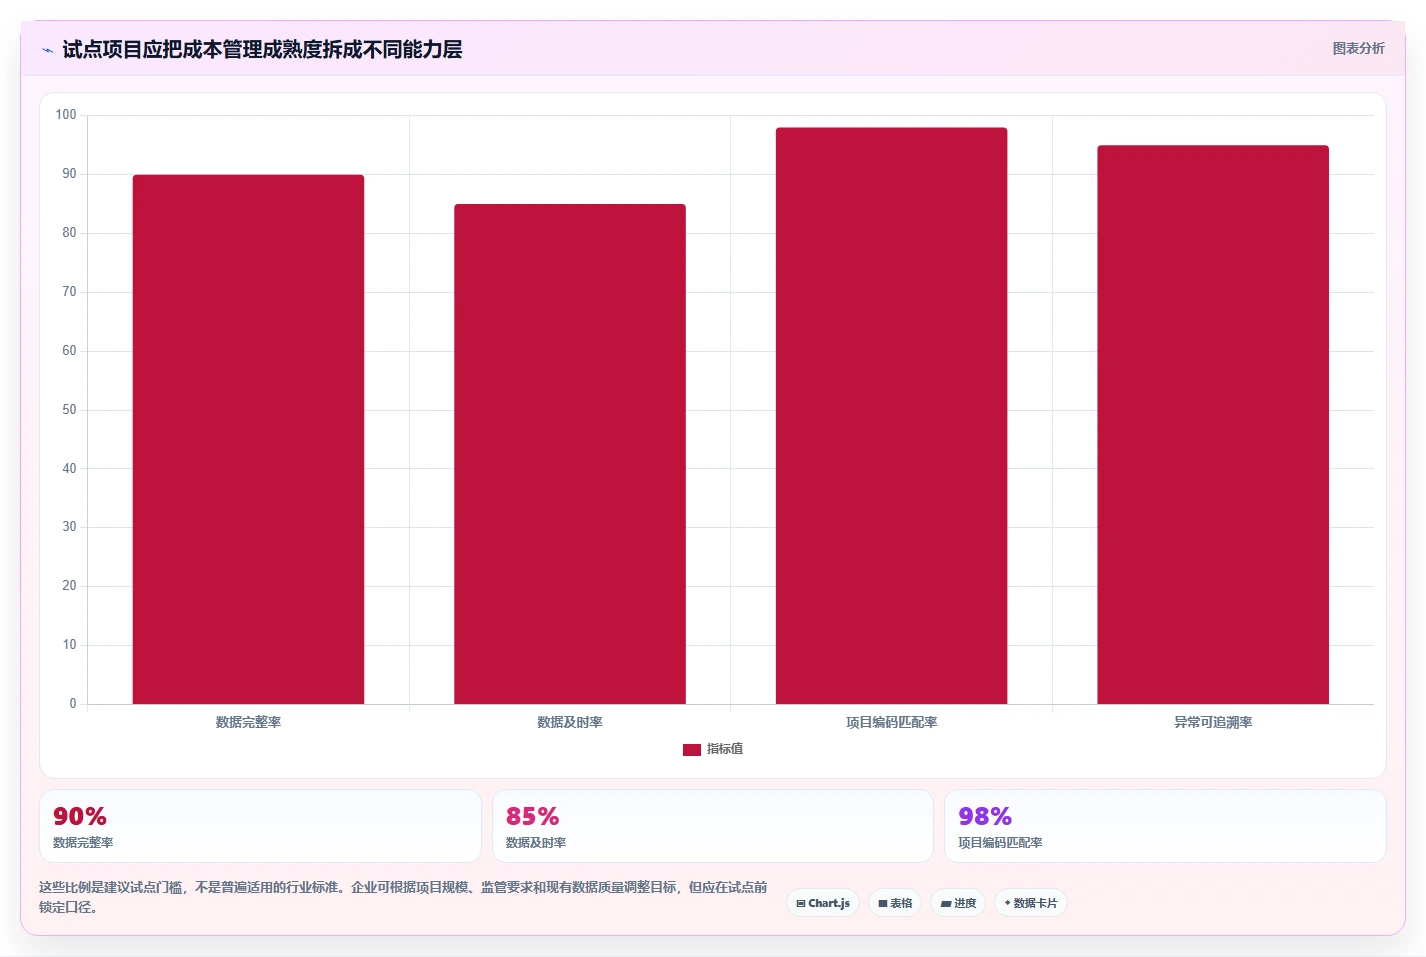Click the 指标值 legend text

point(725,749)
